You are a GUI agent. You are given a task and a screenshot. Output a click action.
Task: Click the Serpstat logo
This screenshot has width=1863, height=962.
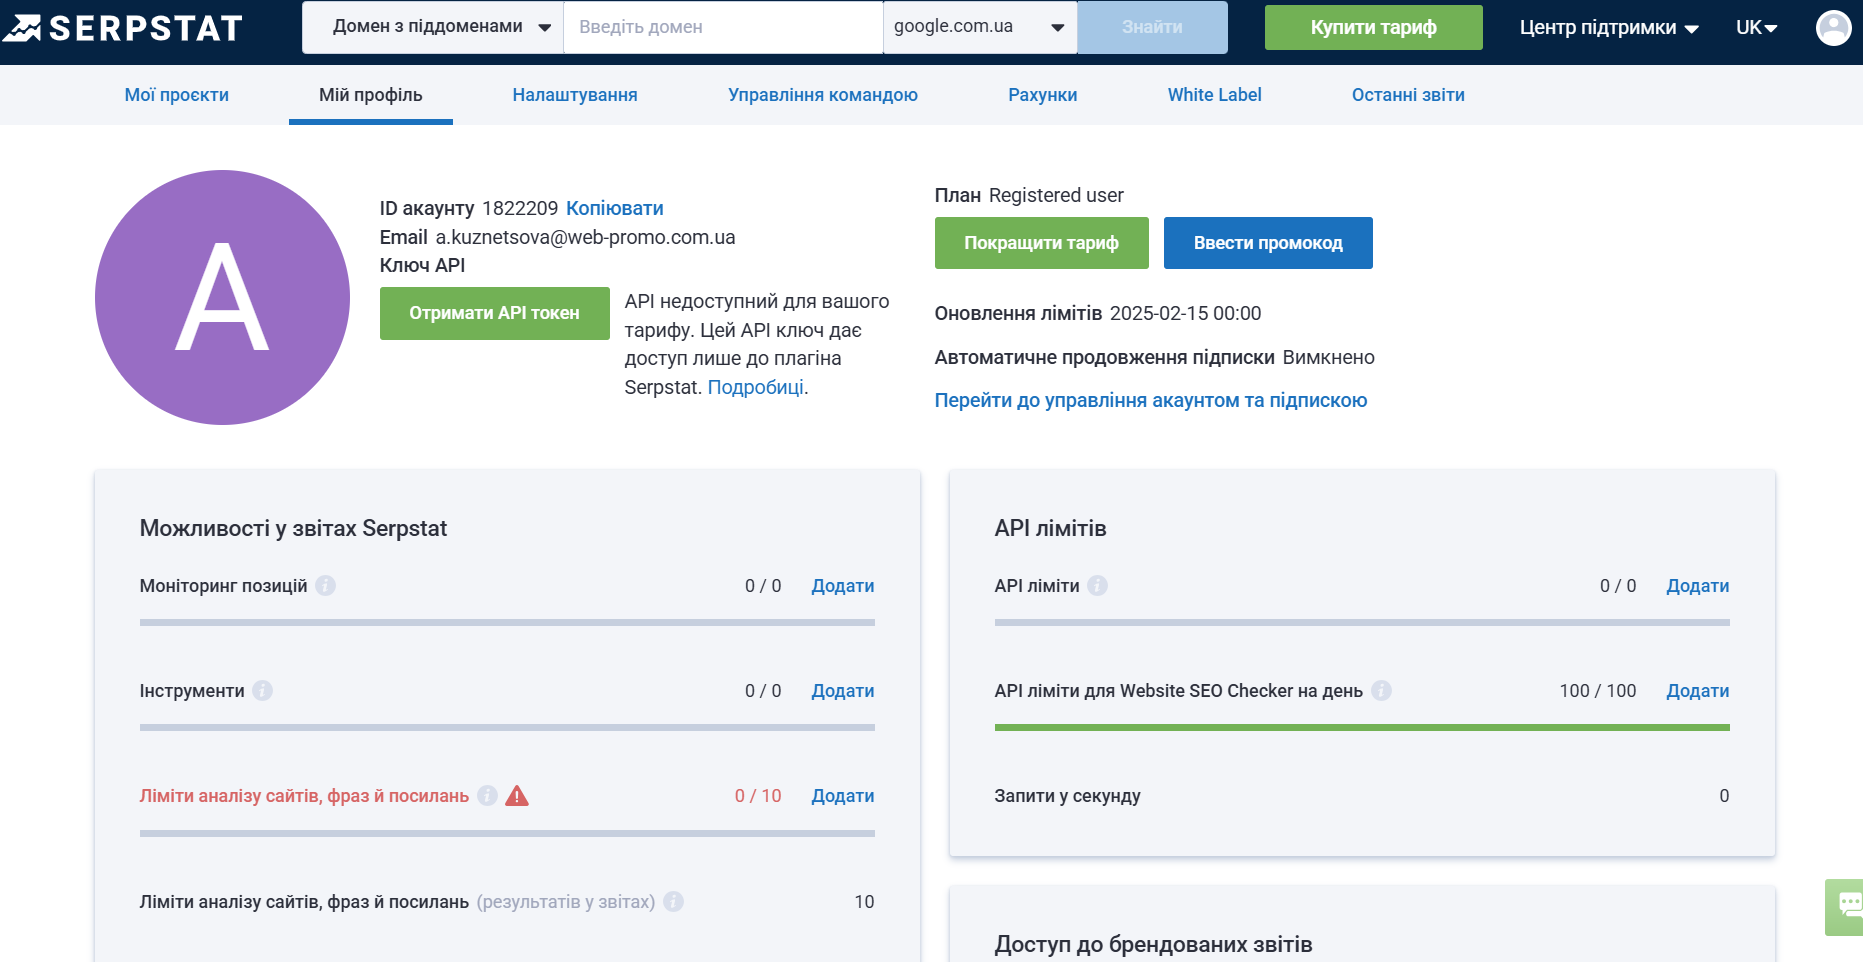coord(122,27)
